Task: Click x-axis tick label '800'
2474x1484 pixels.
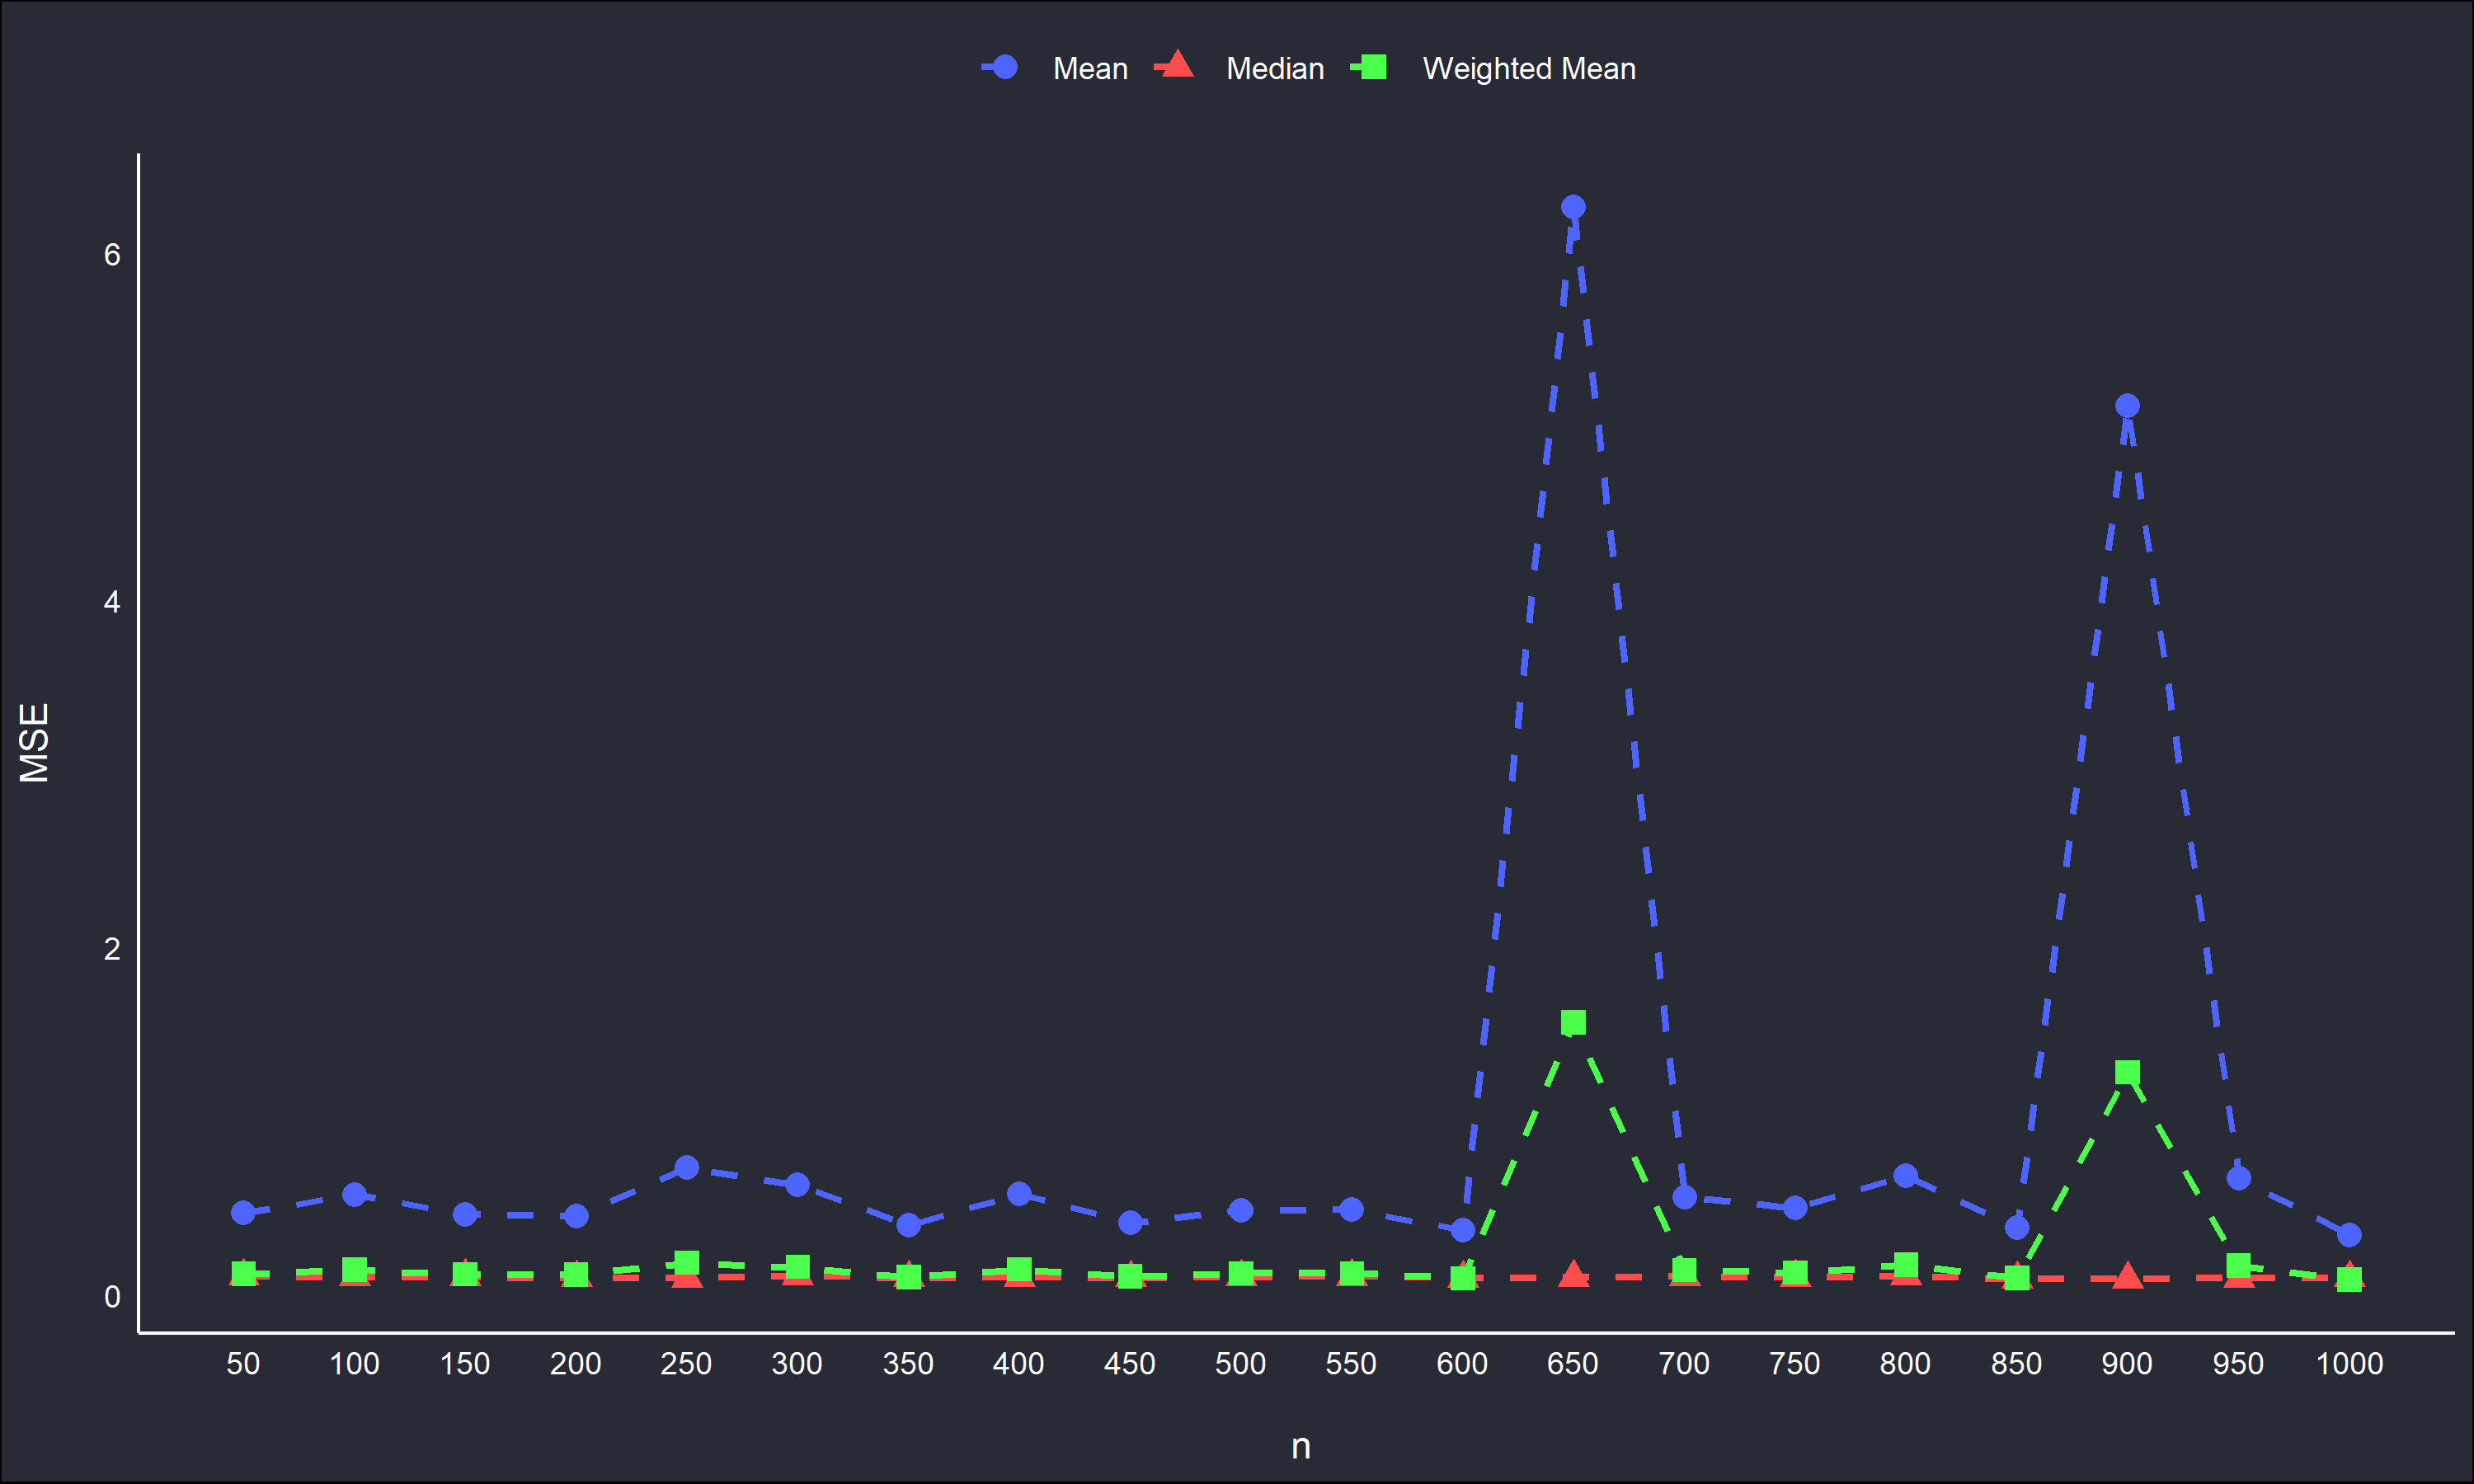Action: click(x=1906, y=1364)
